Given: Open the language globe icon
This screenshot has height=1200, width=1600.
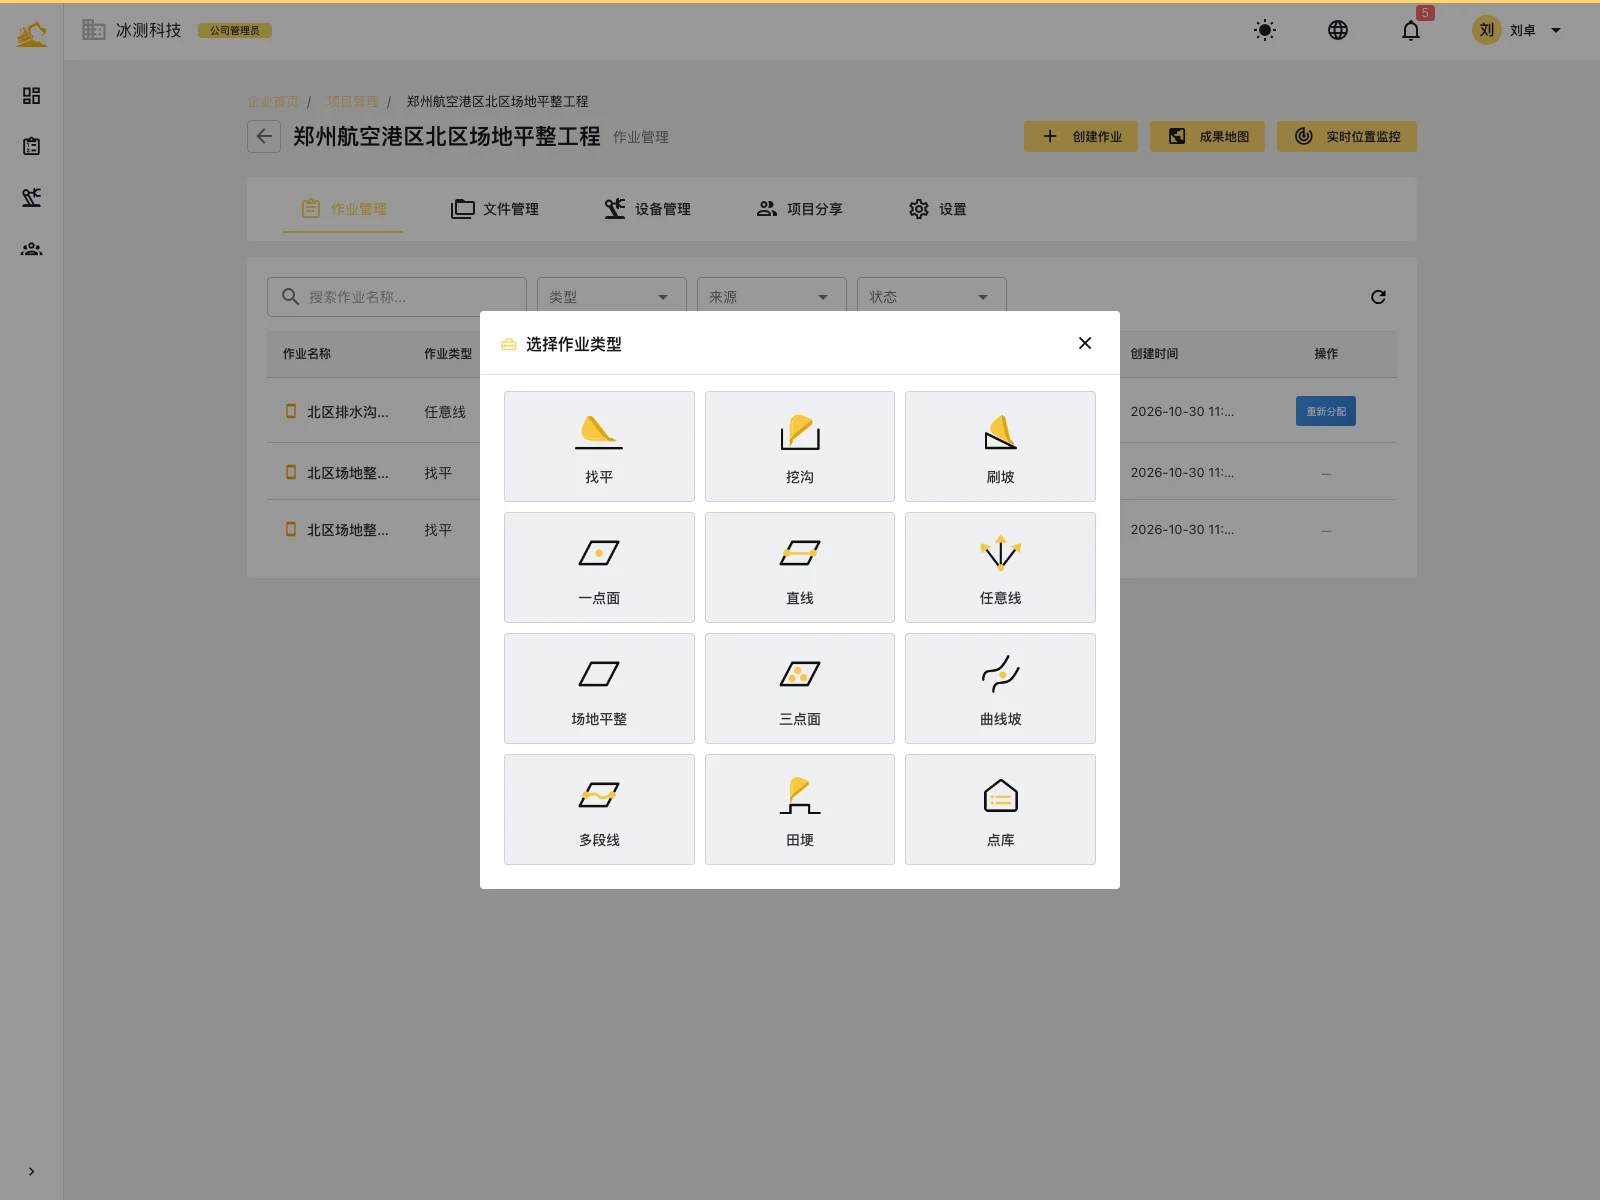Looking at the screenshot, I should (x=1338, y=30).
